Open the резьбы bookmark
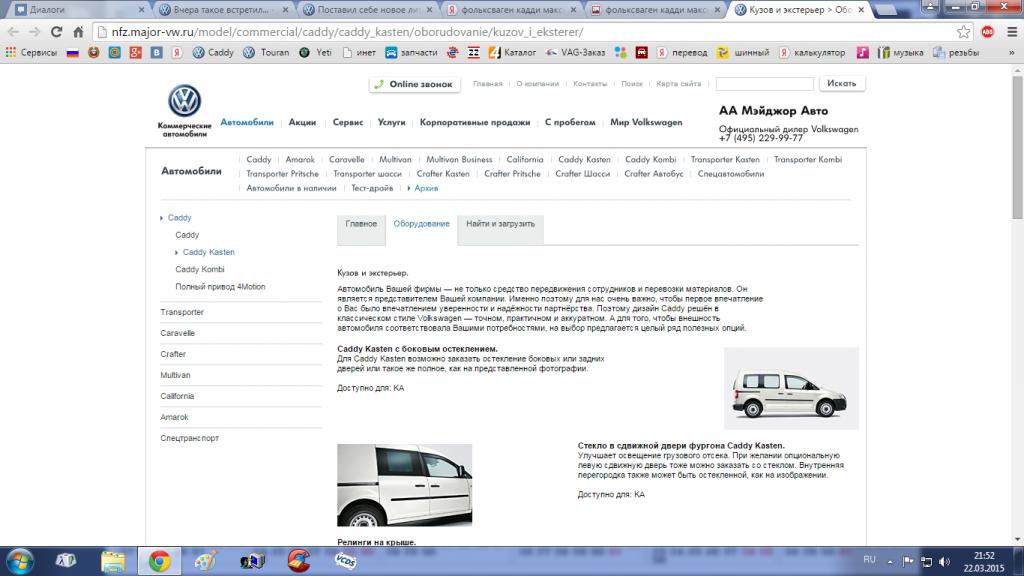Image resolution: width=1024 pixels, height=576 pixels. click(x=955, y=52)
